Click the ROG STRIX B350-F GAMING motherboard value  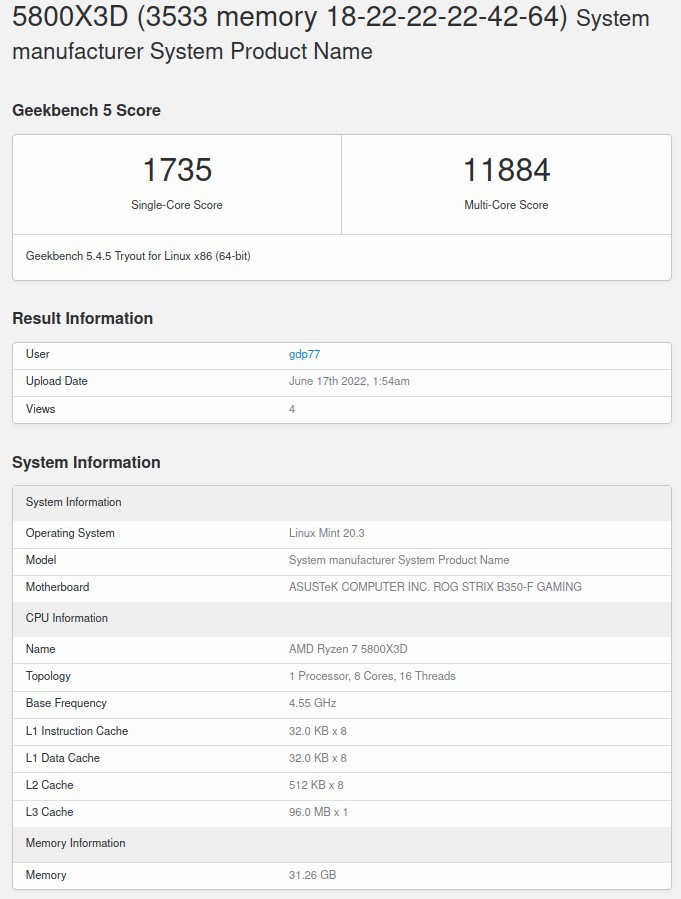[435, 587]
